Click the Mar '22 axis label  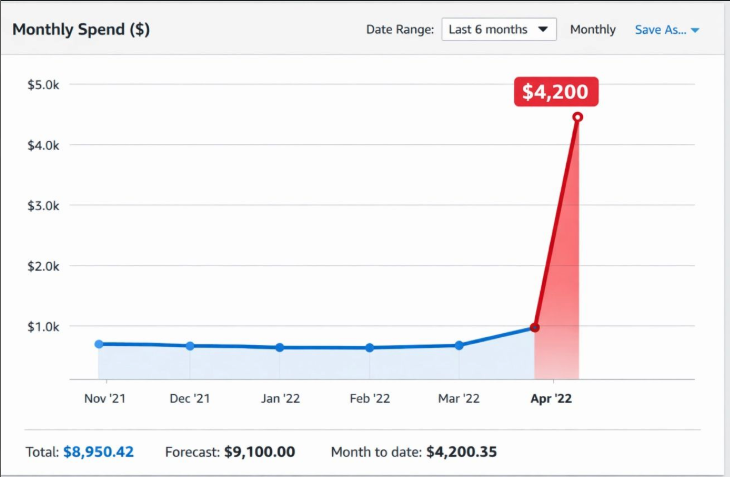tap(459, 399)
